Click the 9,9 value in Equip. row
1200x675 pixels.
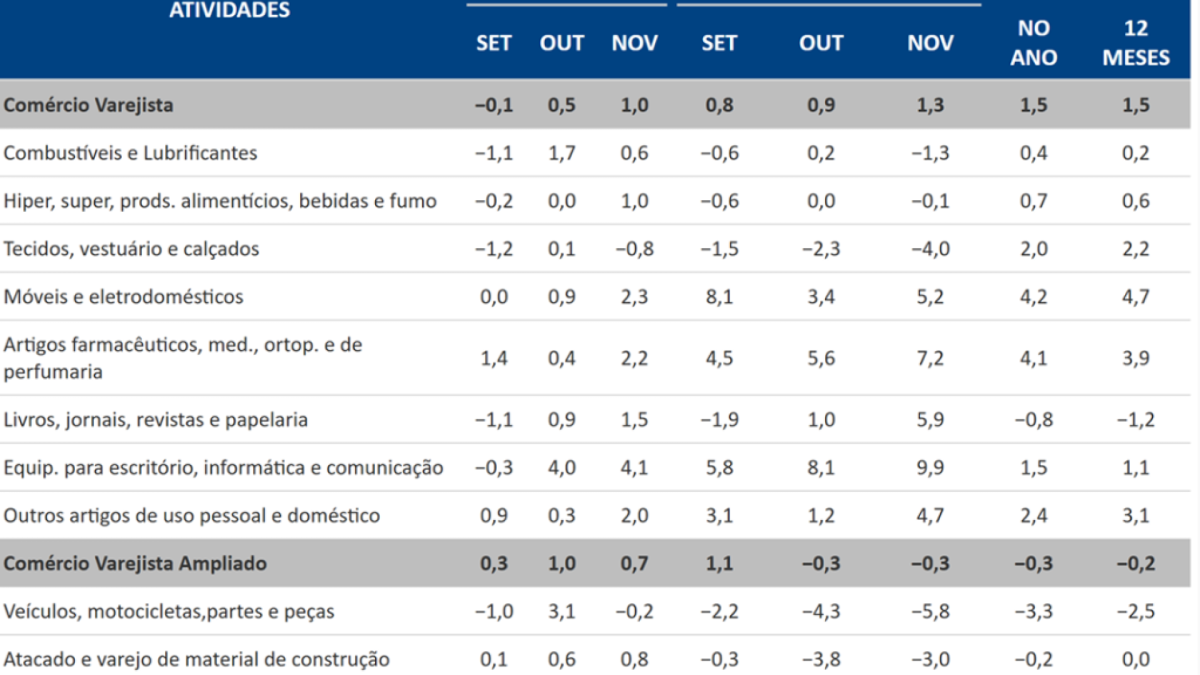(x=930, y=468)
